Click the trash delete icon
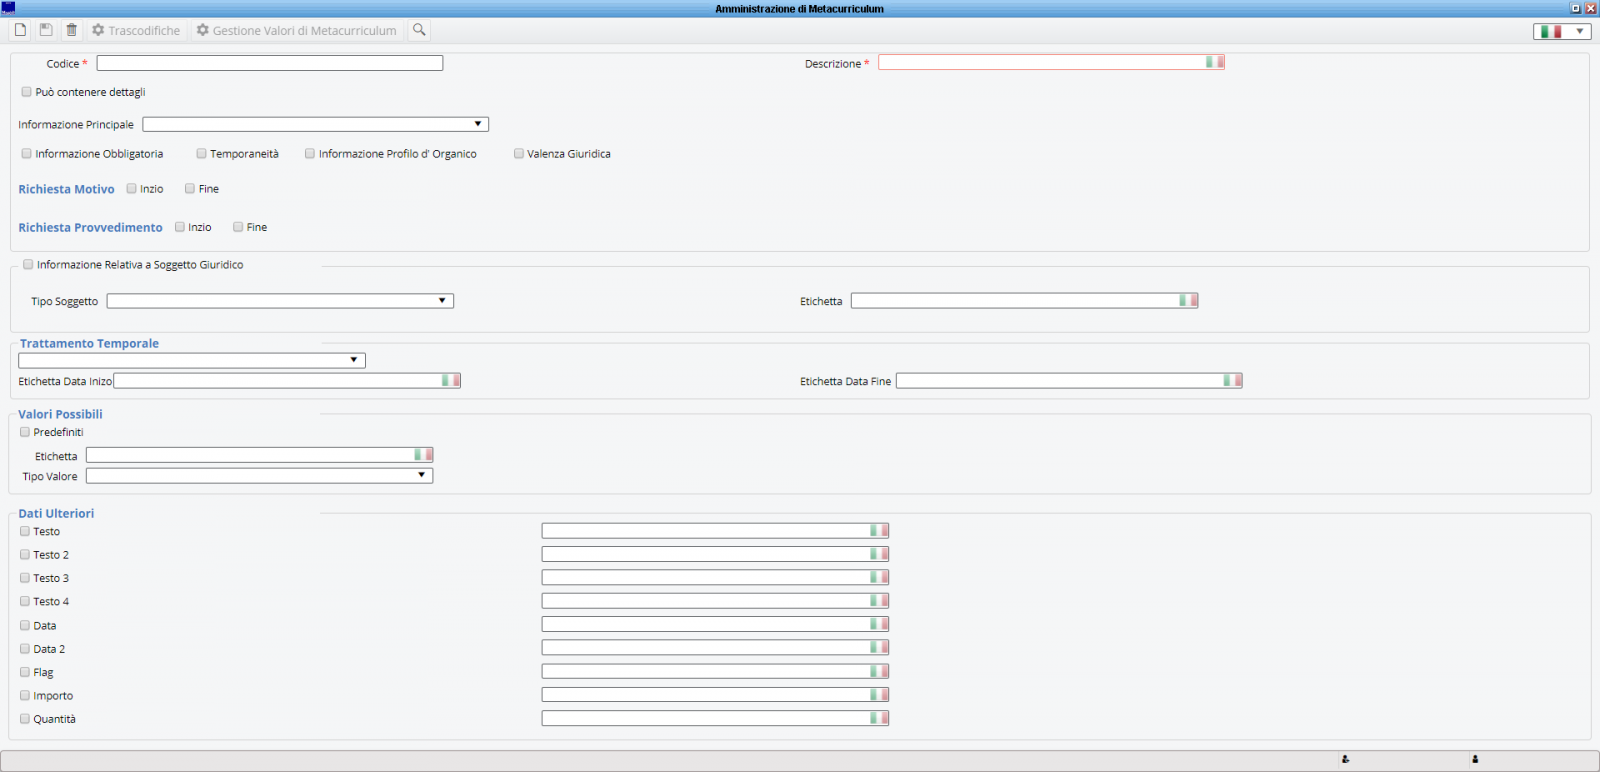The height and width of the screenshot is (772, 1600). point(72,30)
